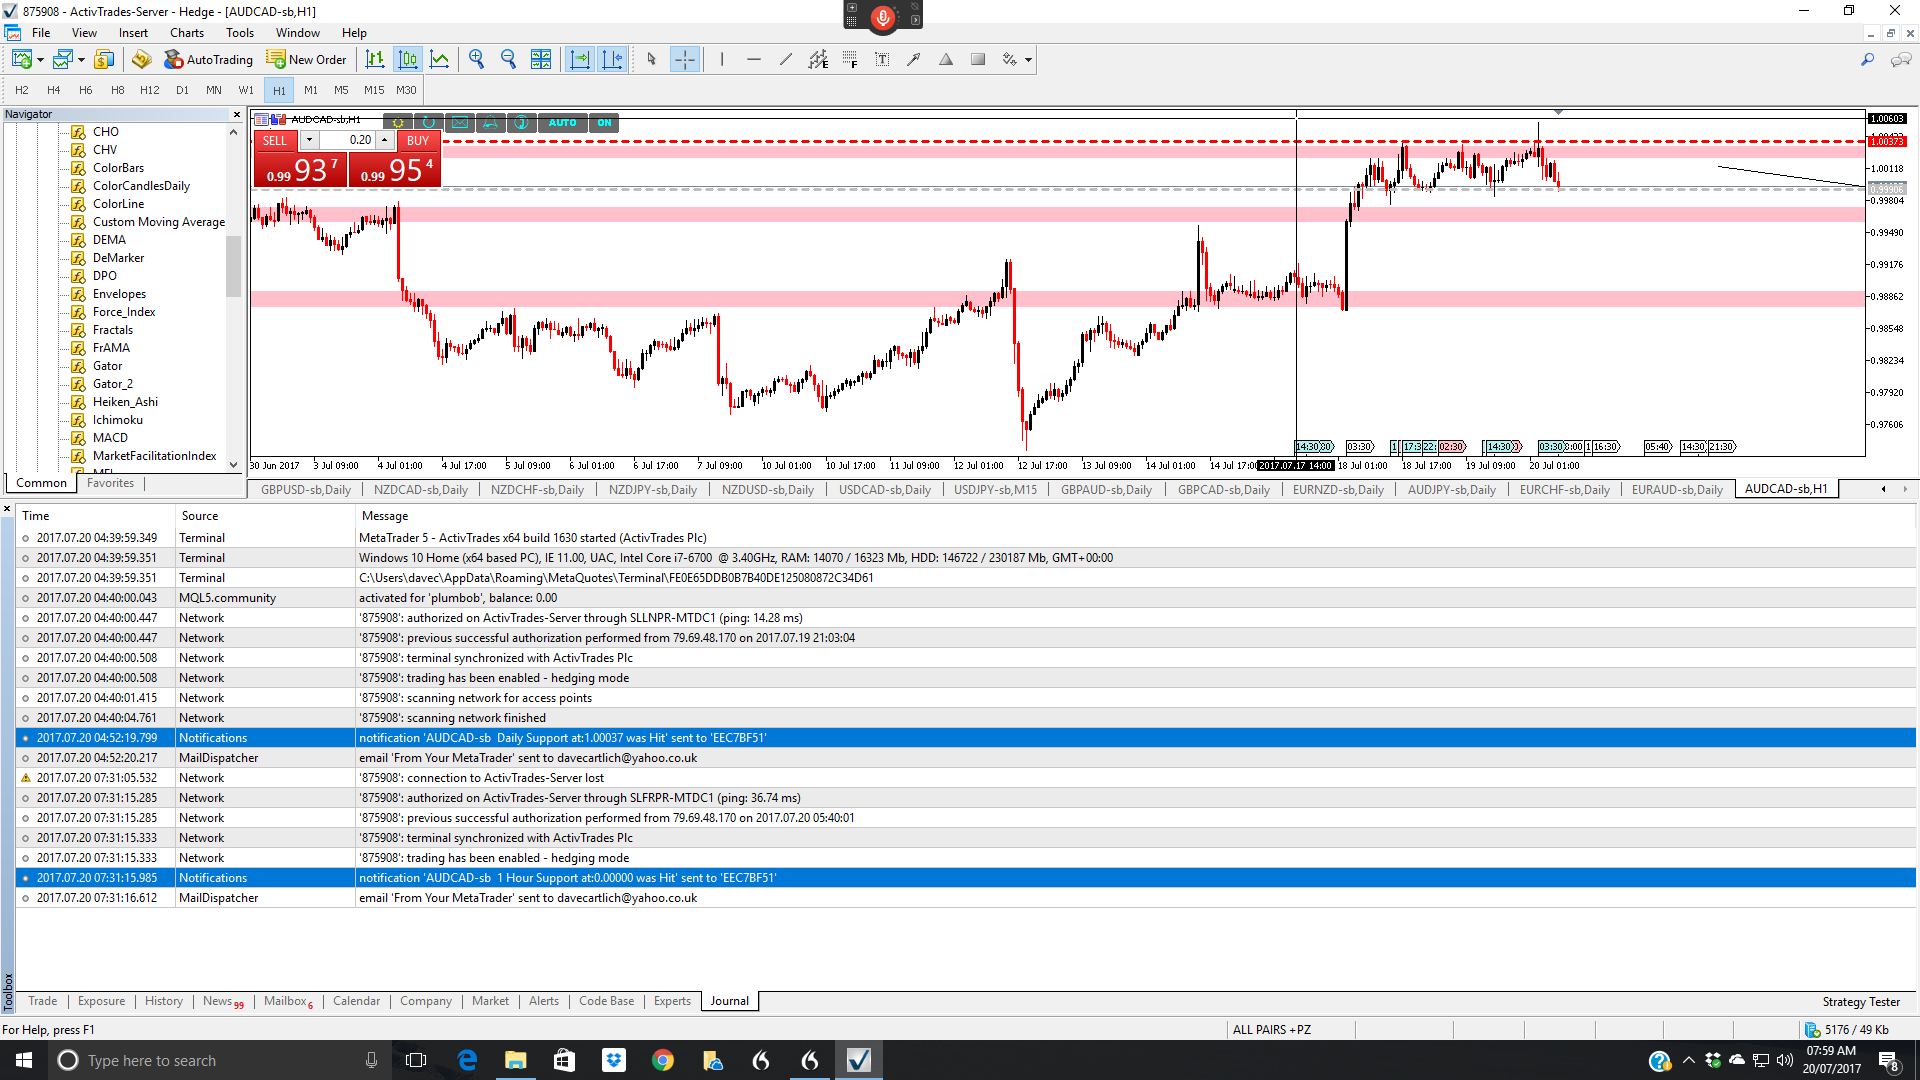Decrease the trade volume with down arrow
This screenshot has width=1920, height=1080.
[310, 140]
